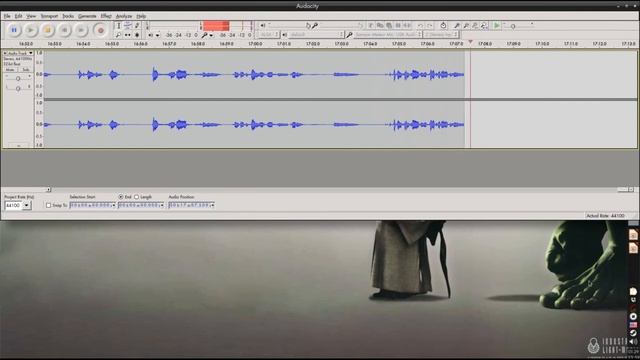Open the input meter dropdown arrow
640x360 pixels.
point(211,36)
